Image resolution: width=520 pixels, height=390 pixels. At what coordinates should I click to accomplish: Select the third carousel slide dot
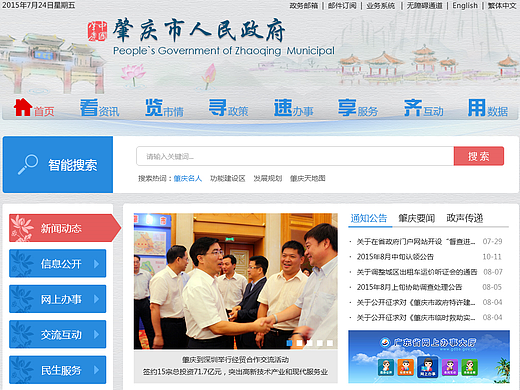310,343
